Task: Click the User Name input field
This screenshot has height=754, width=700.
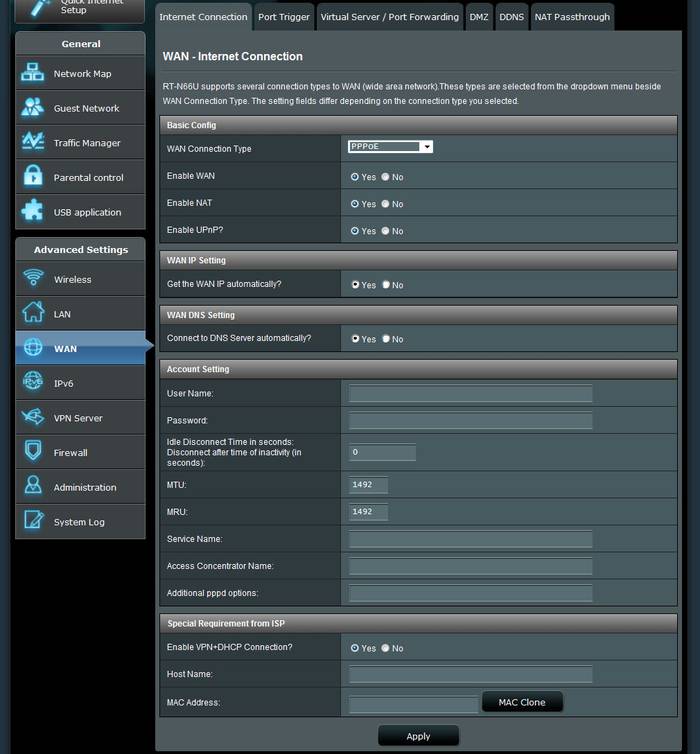Action: coord(470,394)
